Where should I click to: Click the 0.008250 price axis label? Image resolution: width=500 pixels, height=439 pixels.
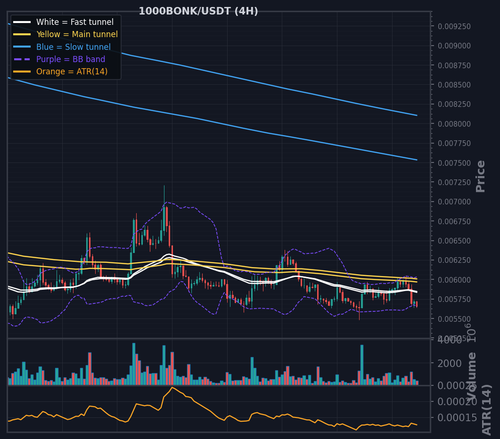454,104
